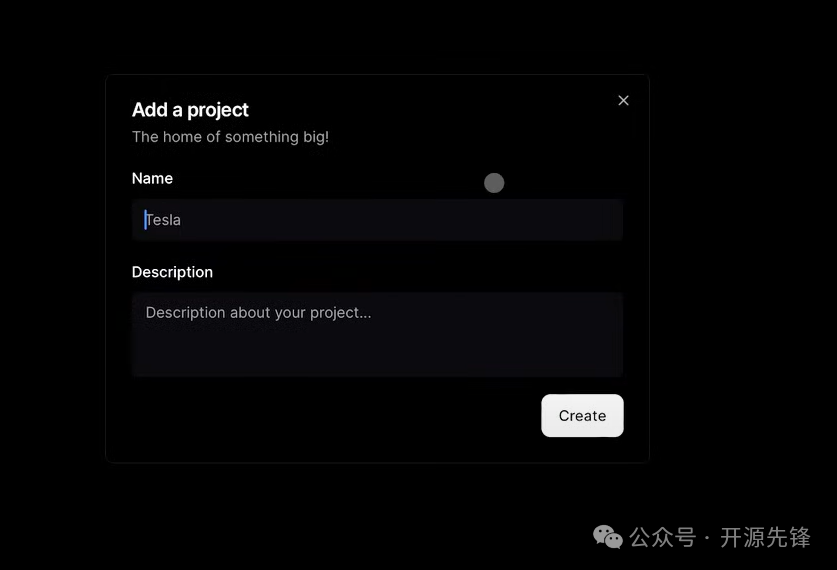Click the Description field label
Viewport: 837px width, 570px height.
(x=172, y=272)
